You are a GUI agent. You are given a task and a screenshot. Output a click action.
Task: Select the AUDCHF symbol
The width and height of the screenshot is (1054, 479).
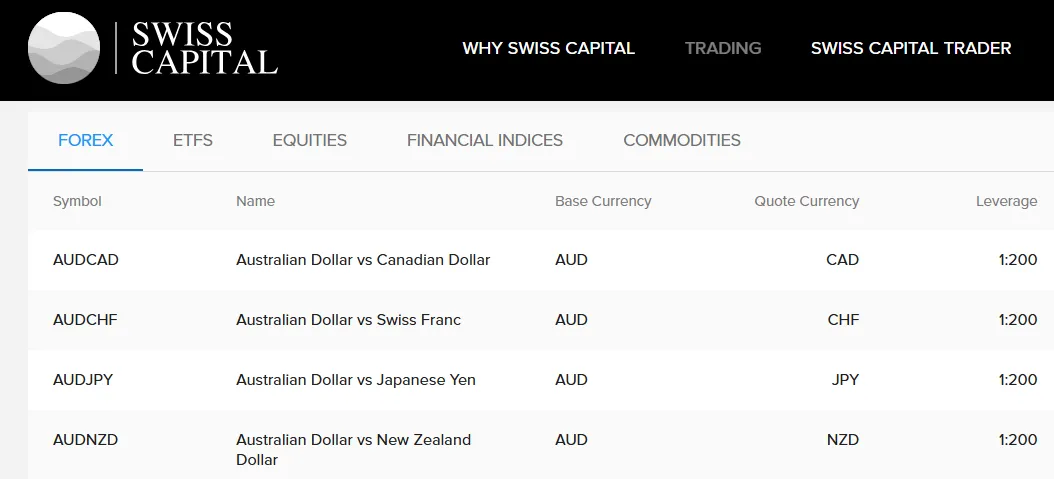[x=85, y=320]
